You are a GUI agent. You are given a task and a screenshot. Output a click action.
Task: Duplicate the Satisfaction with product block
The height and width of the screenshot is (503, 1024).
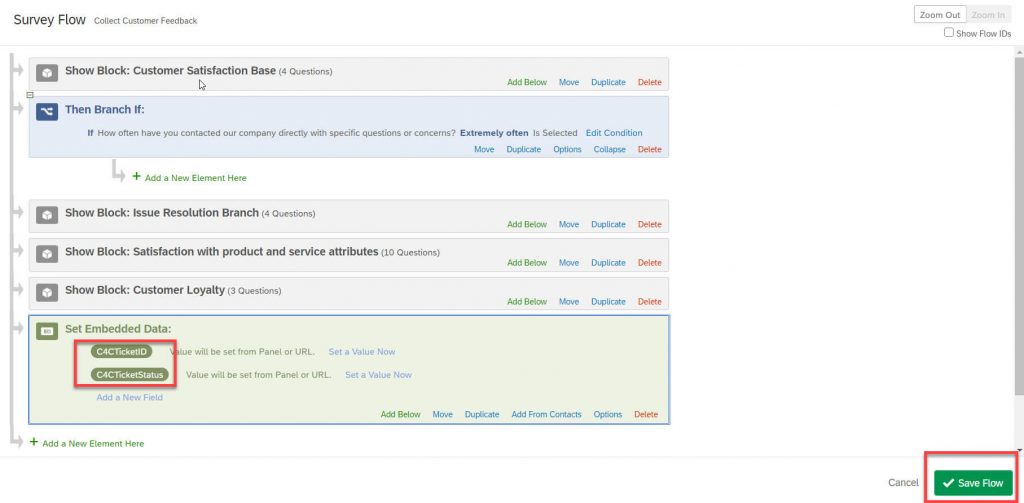pos(608,263)
